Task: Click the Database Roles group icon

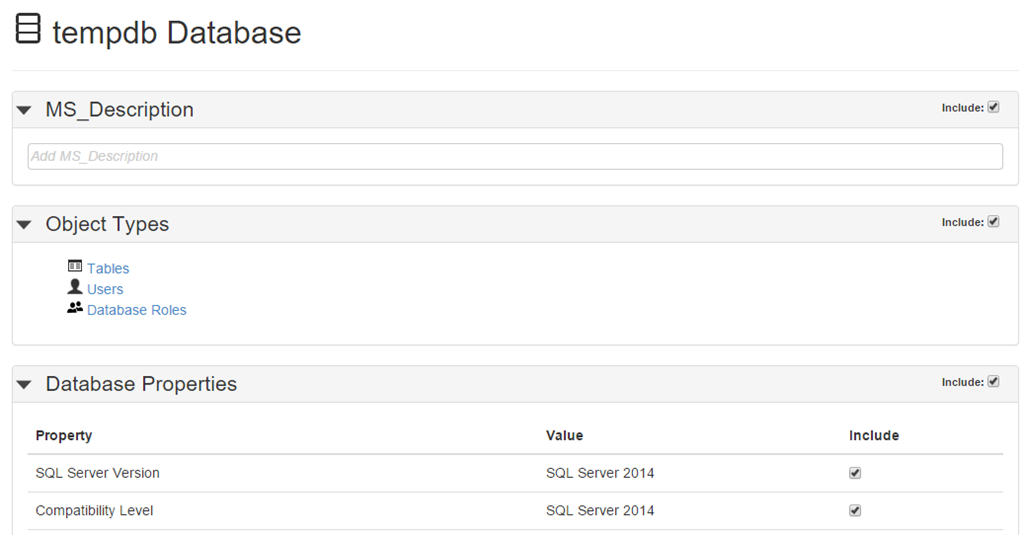Action: tap(75, 308)
